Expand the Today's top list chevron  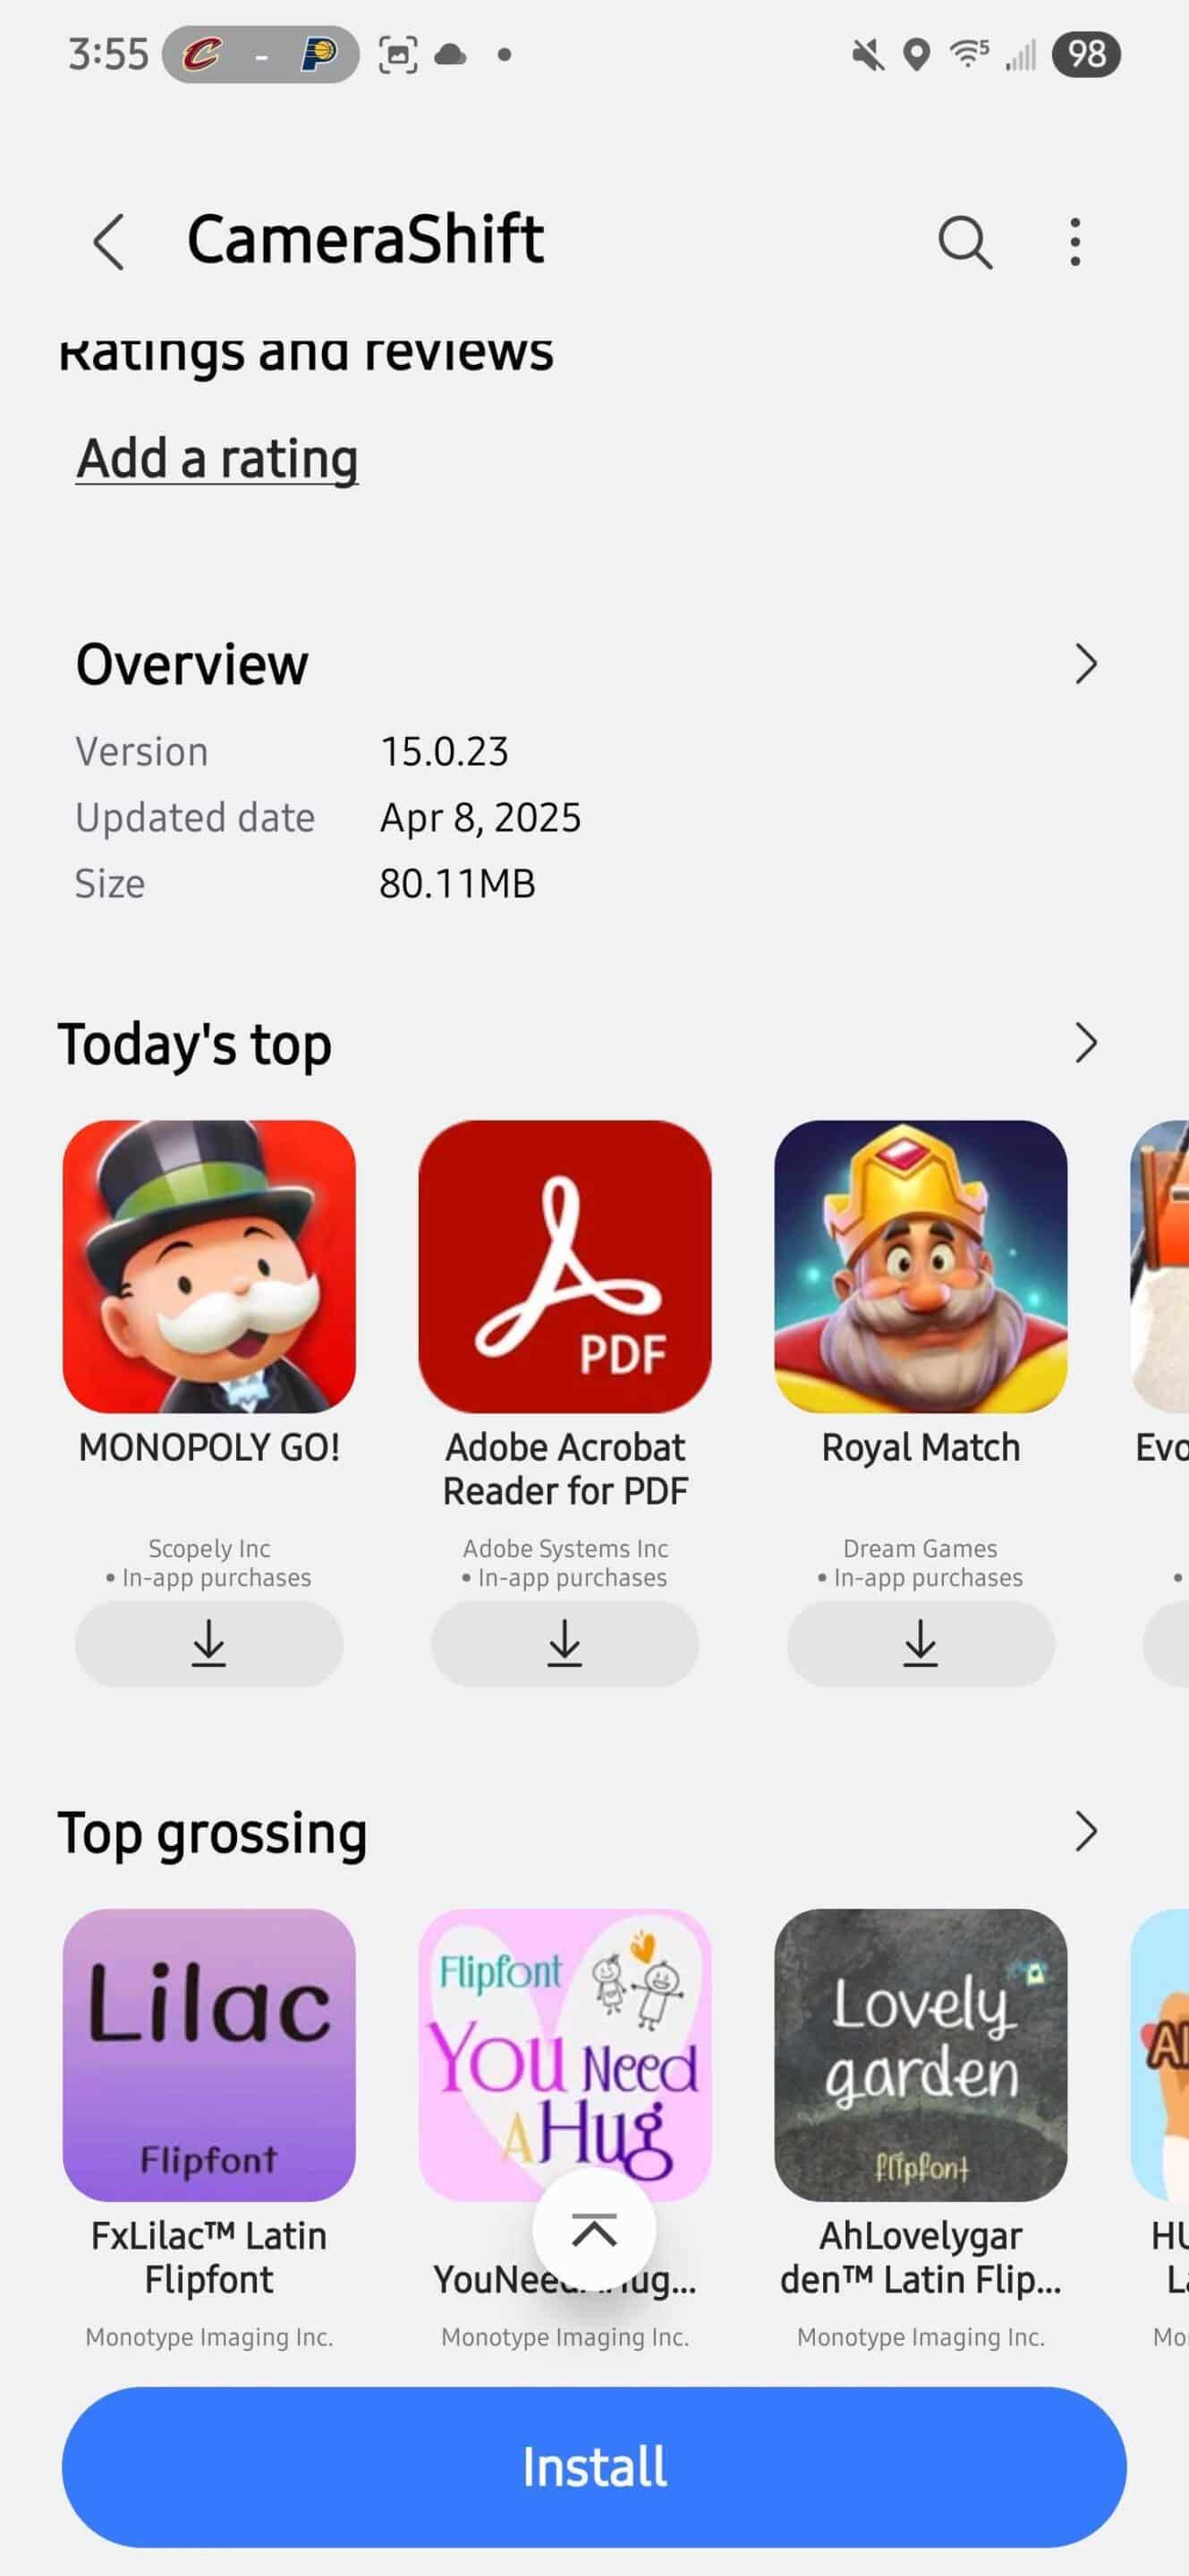point(1086,1043)
